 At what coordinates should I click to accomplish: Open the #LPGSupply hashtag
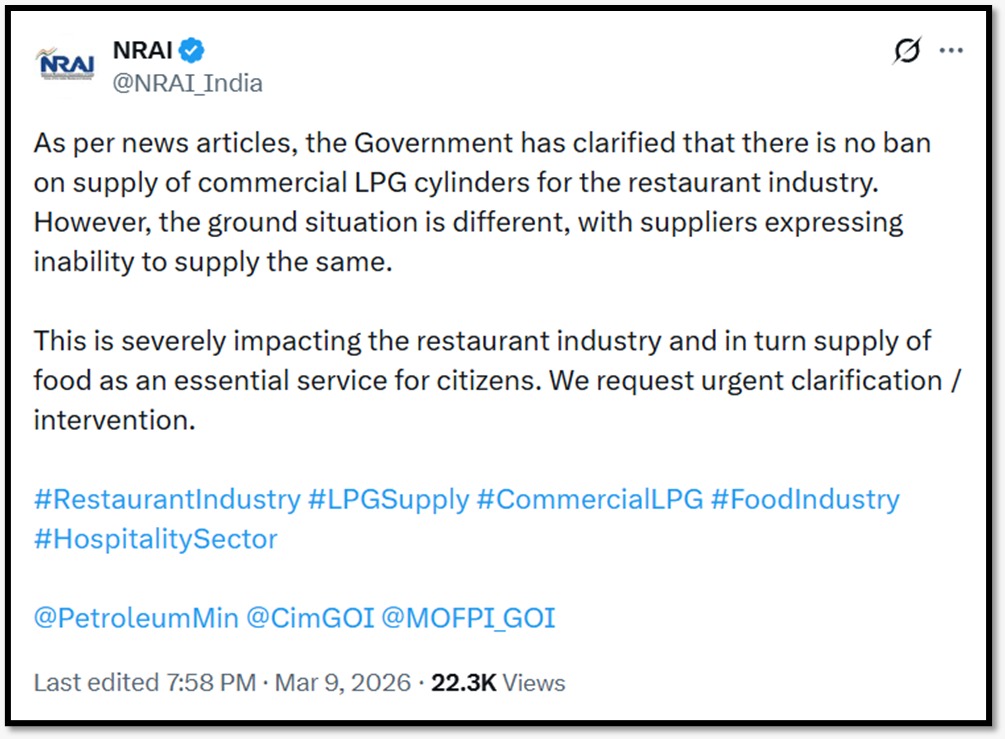389,499
